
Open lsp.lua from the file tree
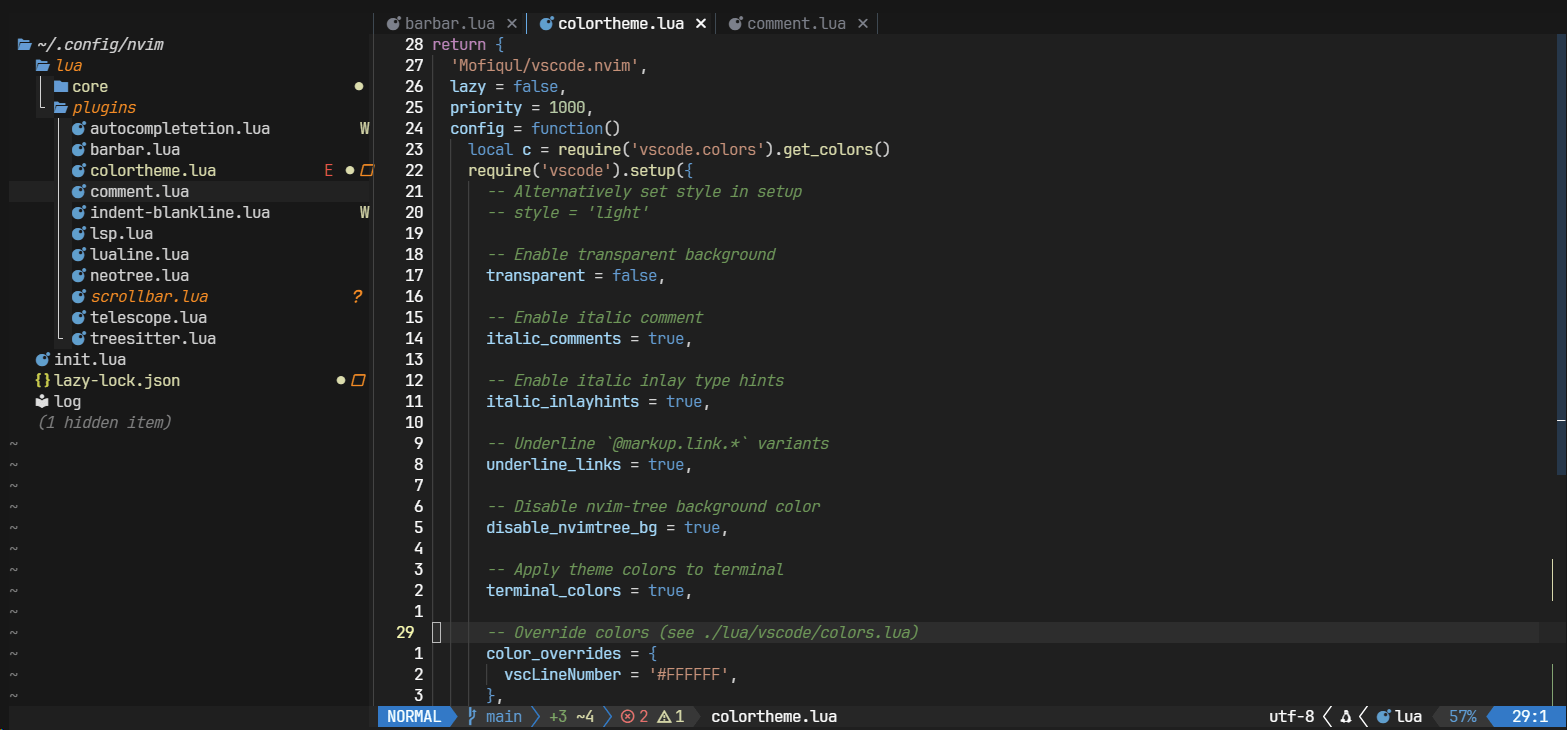(x=121, y=234)
